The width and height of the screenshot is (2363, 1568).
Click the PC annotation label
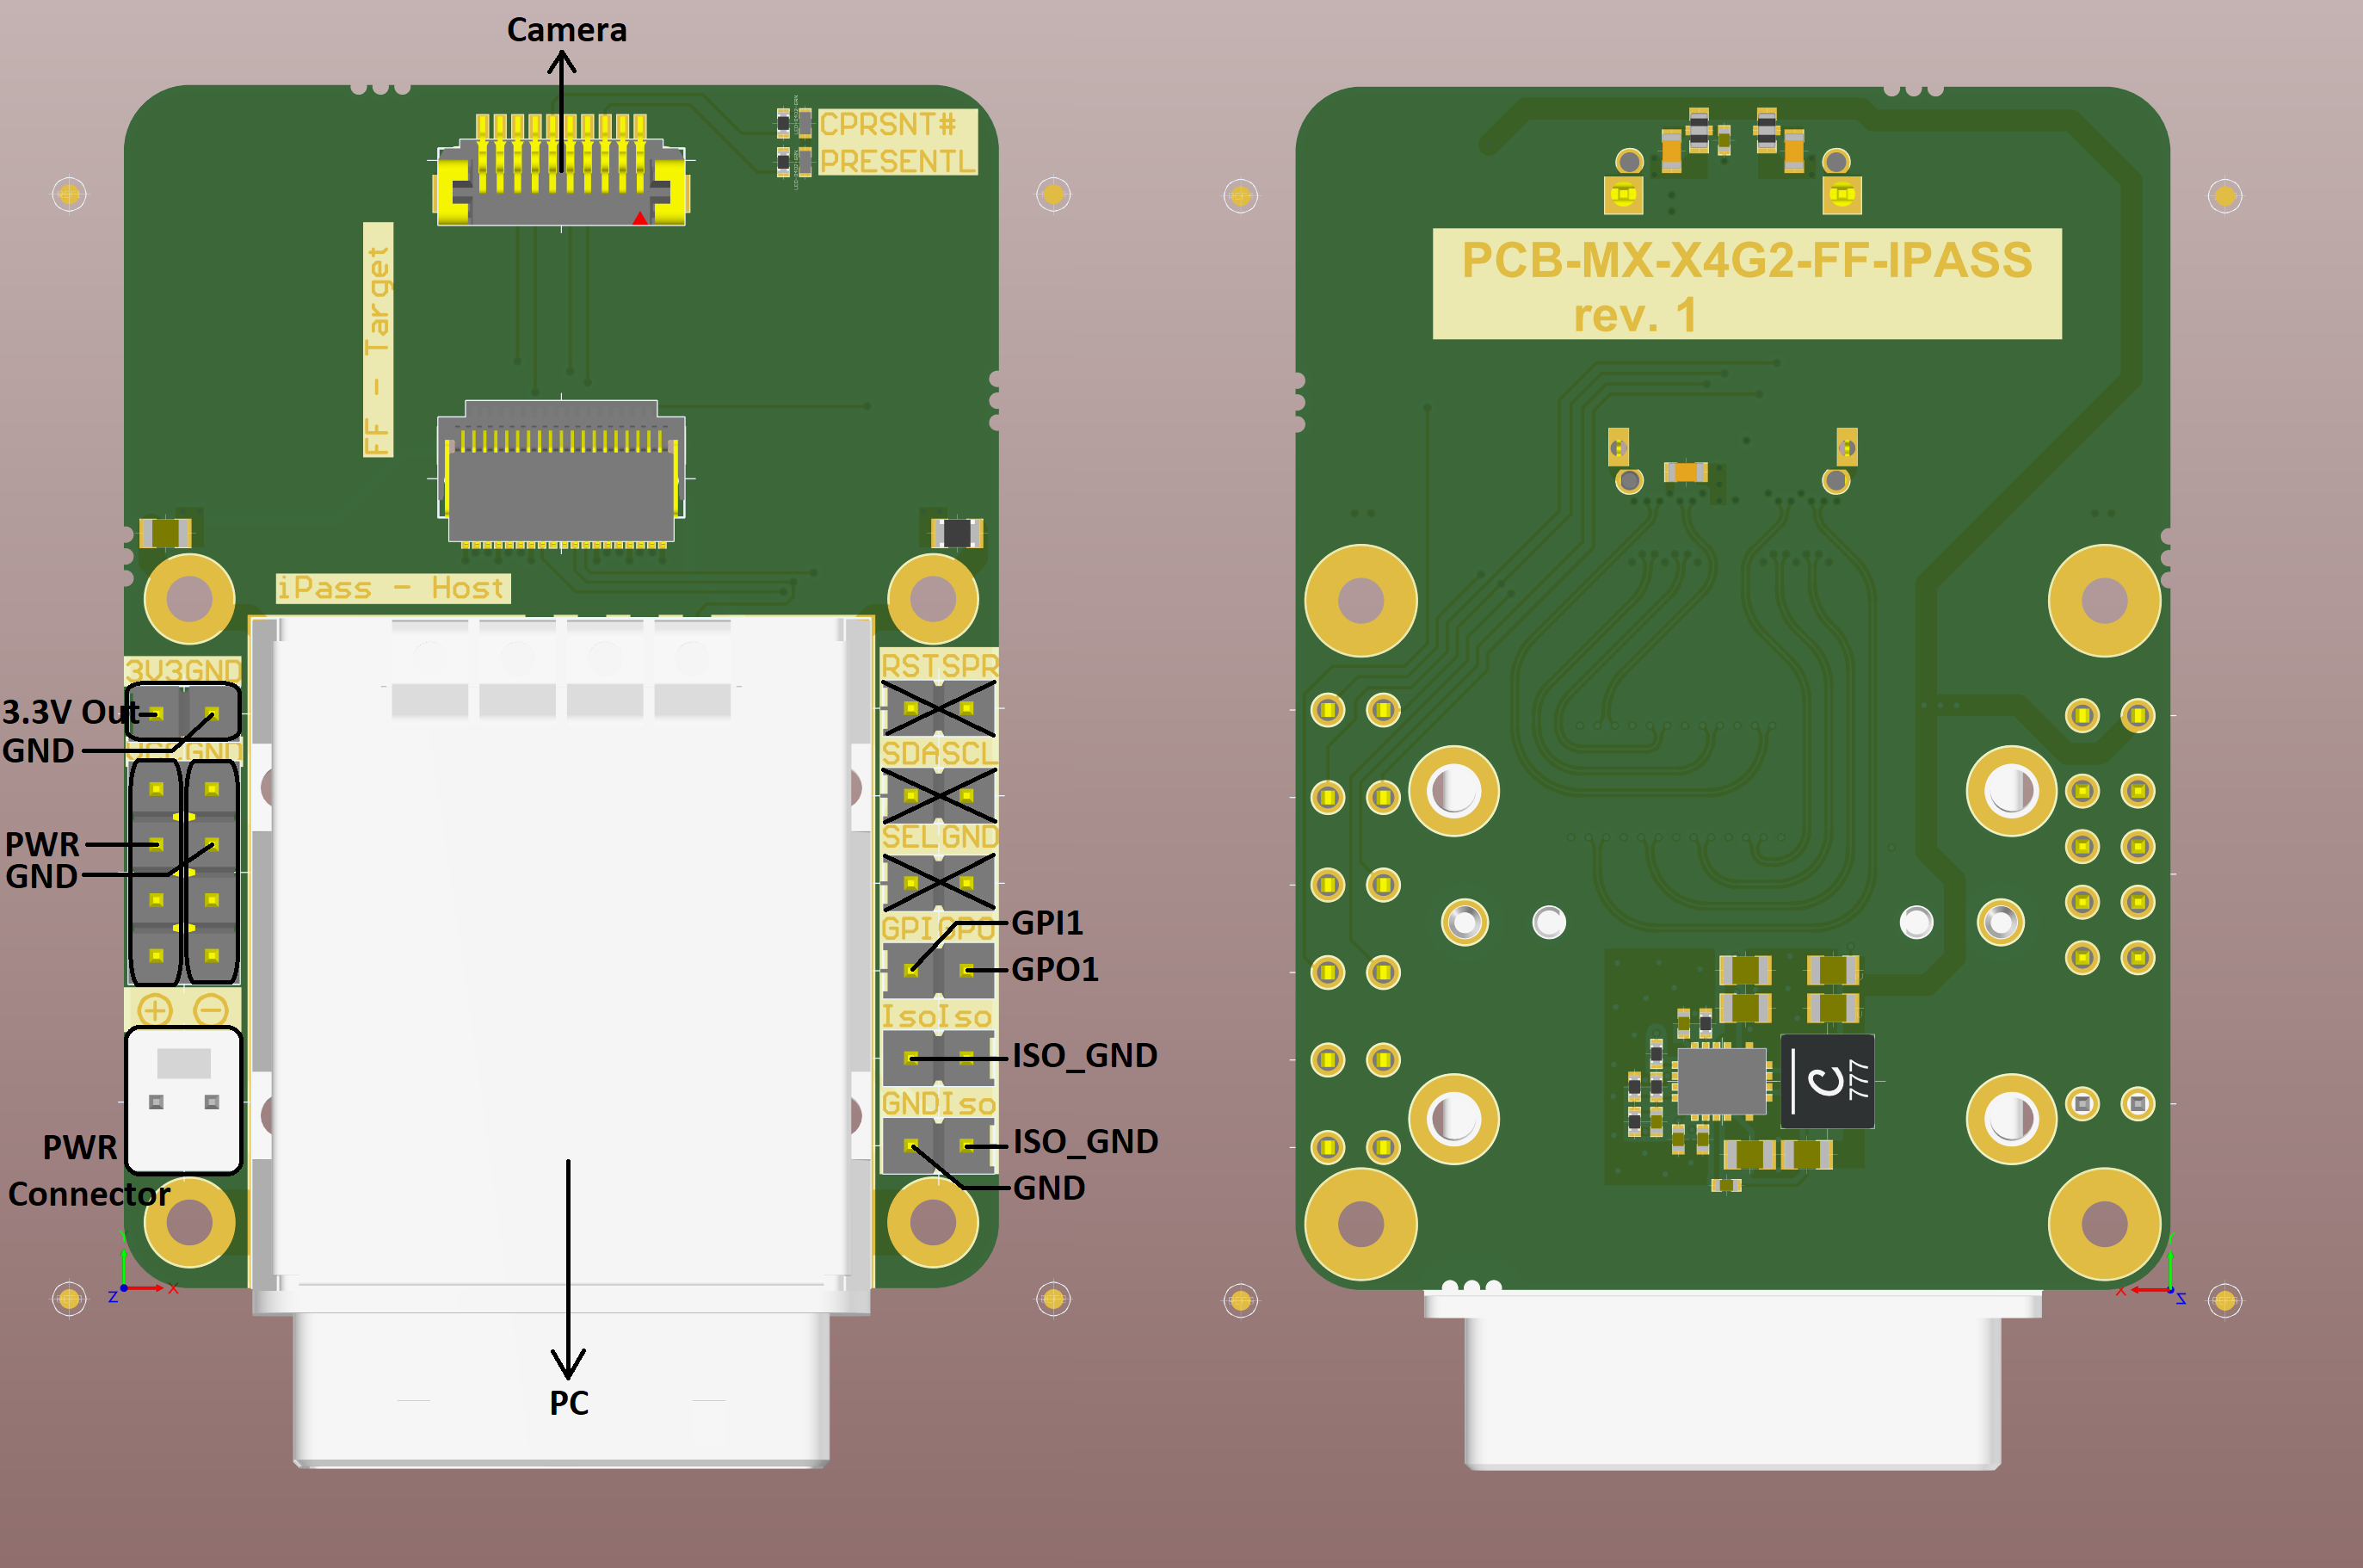coord(568,1403)
